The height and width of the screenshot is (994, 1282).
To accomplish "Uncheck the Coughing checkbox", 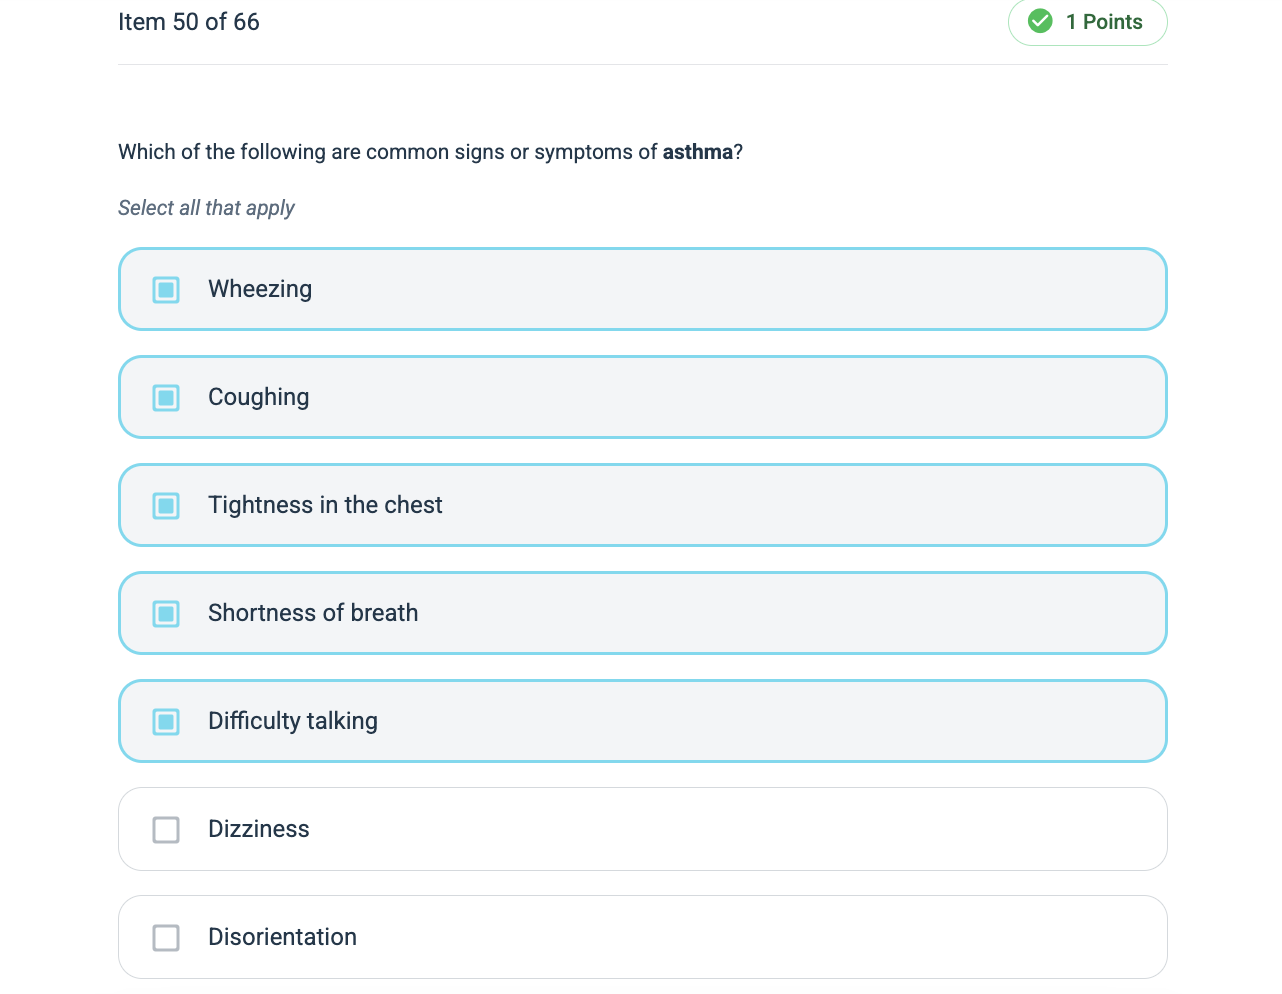I will point(166,398).
